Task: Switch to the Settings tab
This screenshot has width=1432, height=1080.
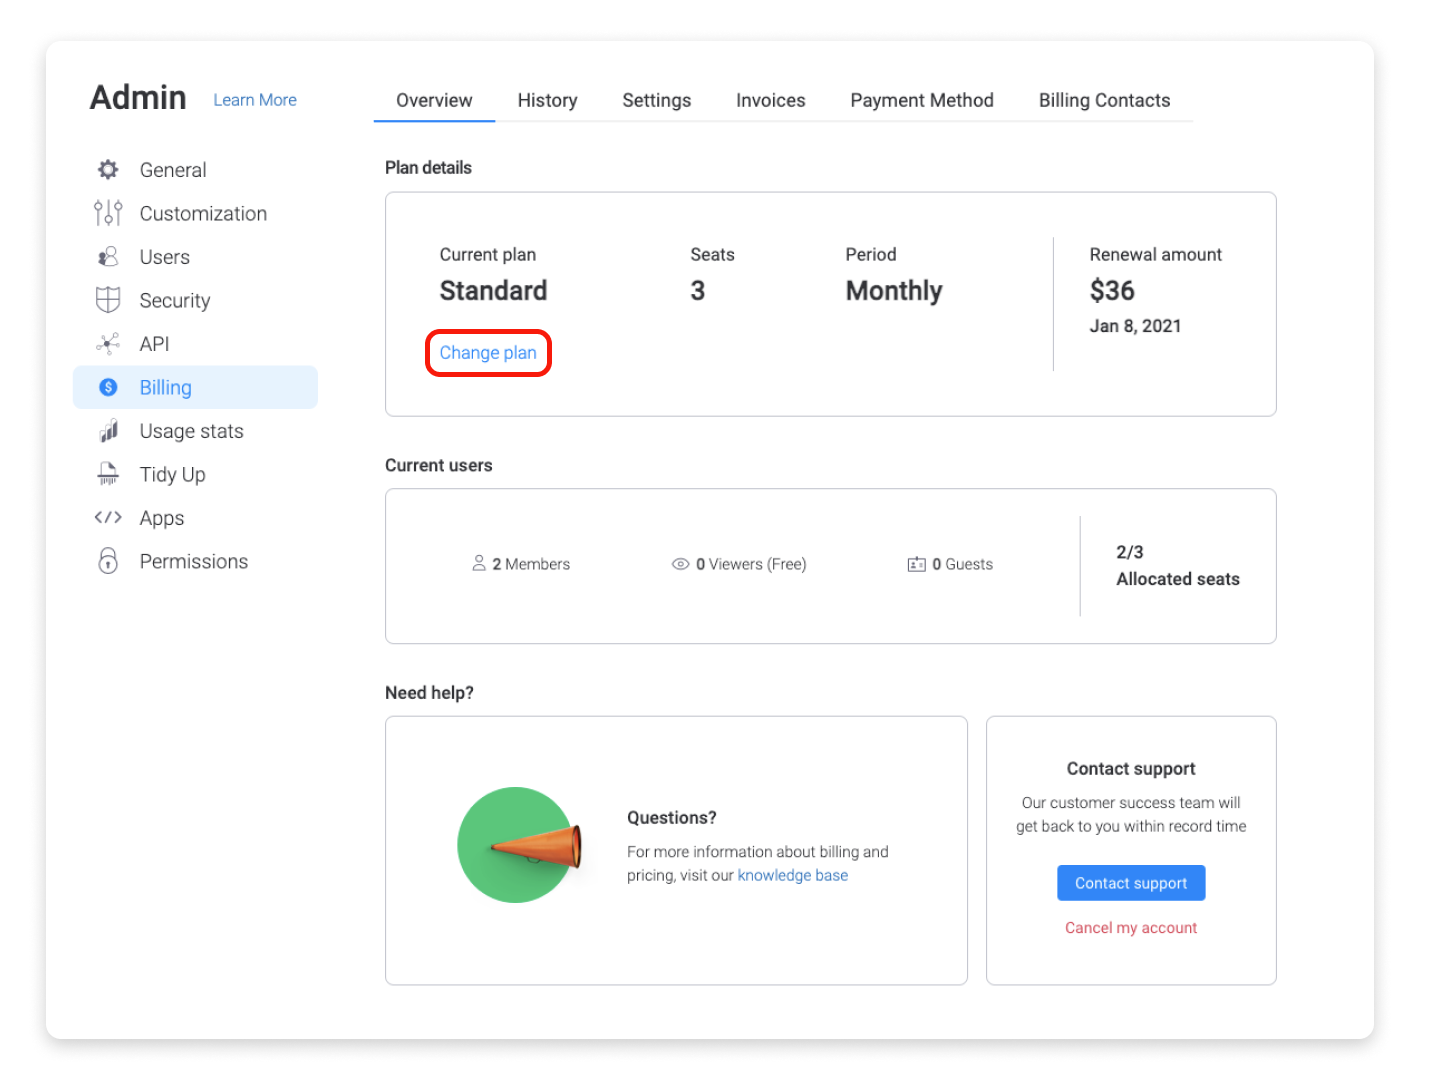Action: click(x=656, y=100)
